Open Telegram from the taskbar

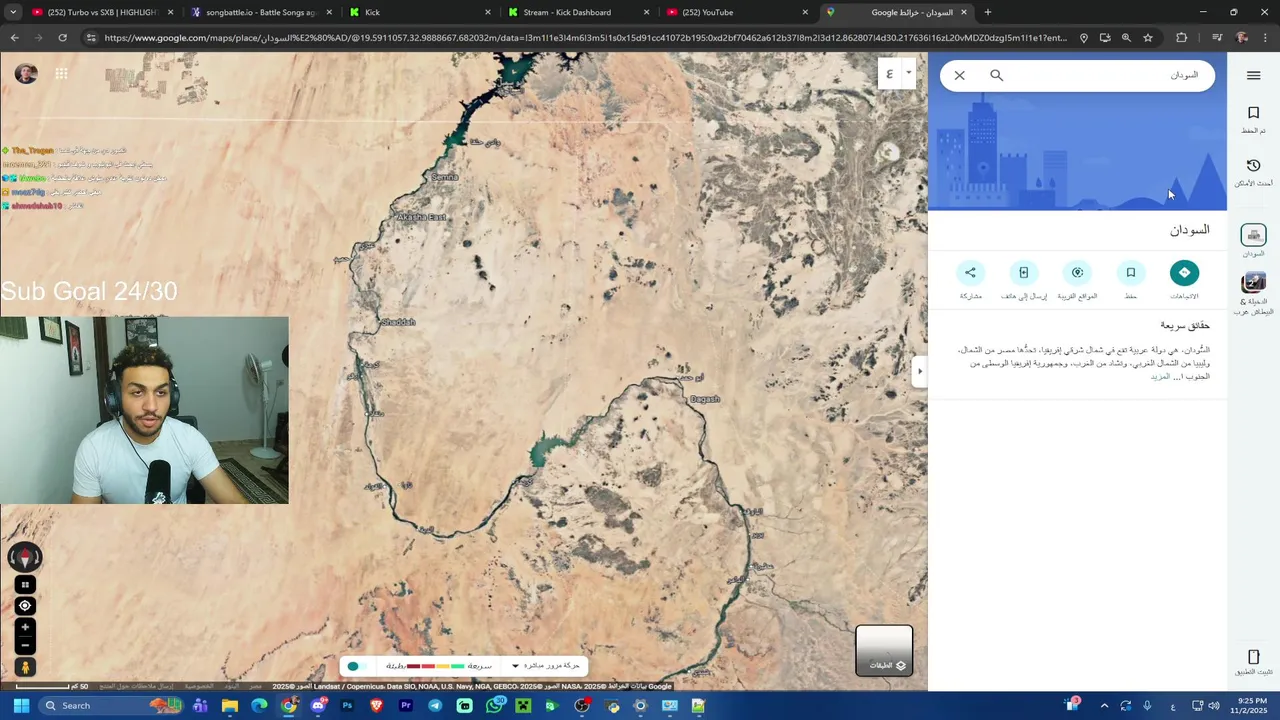coord(435,706)
